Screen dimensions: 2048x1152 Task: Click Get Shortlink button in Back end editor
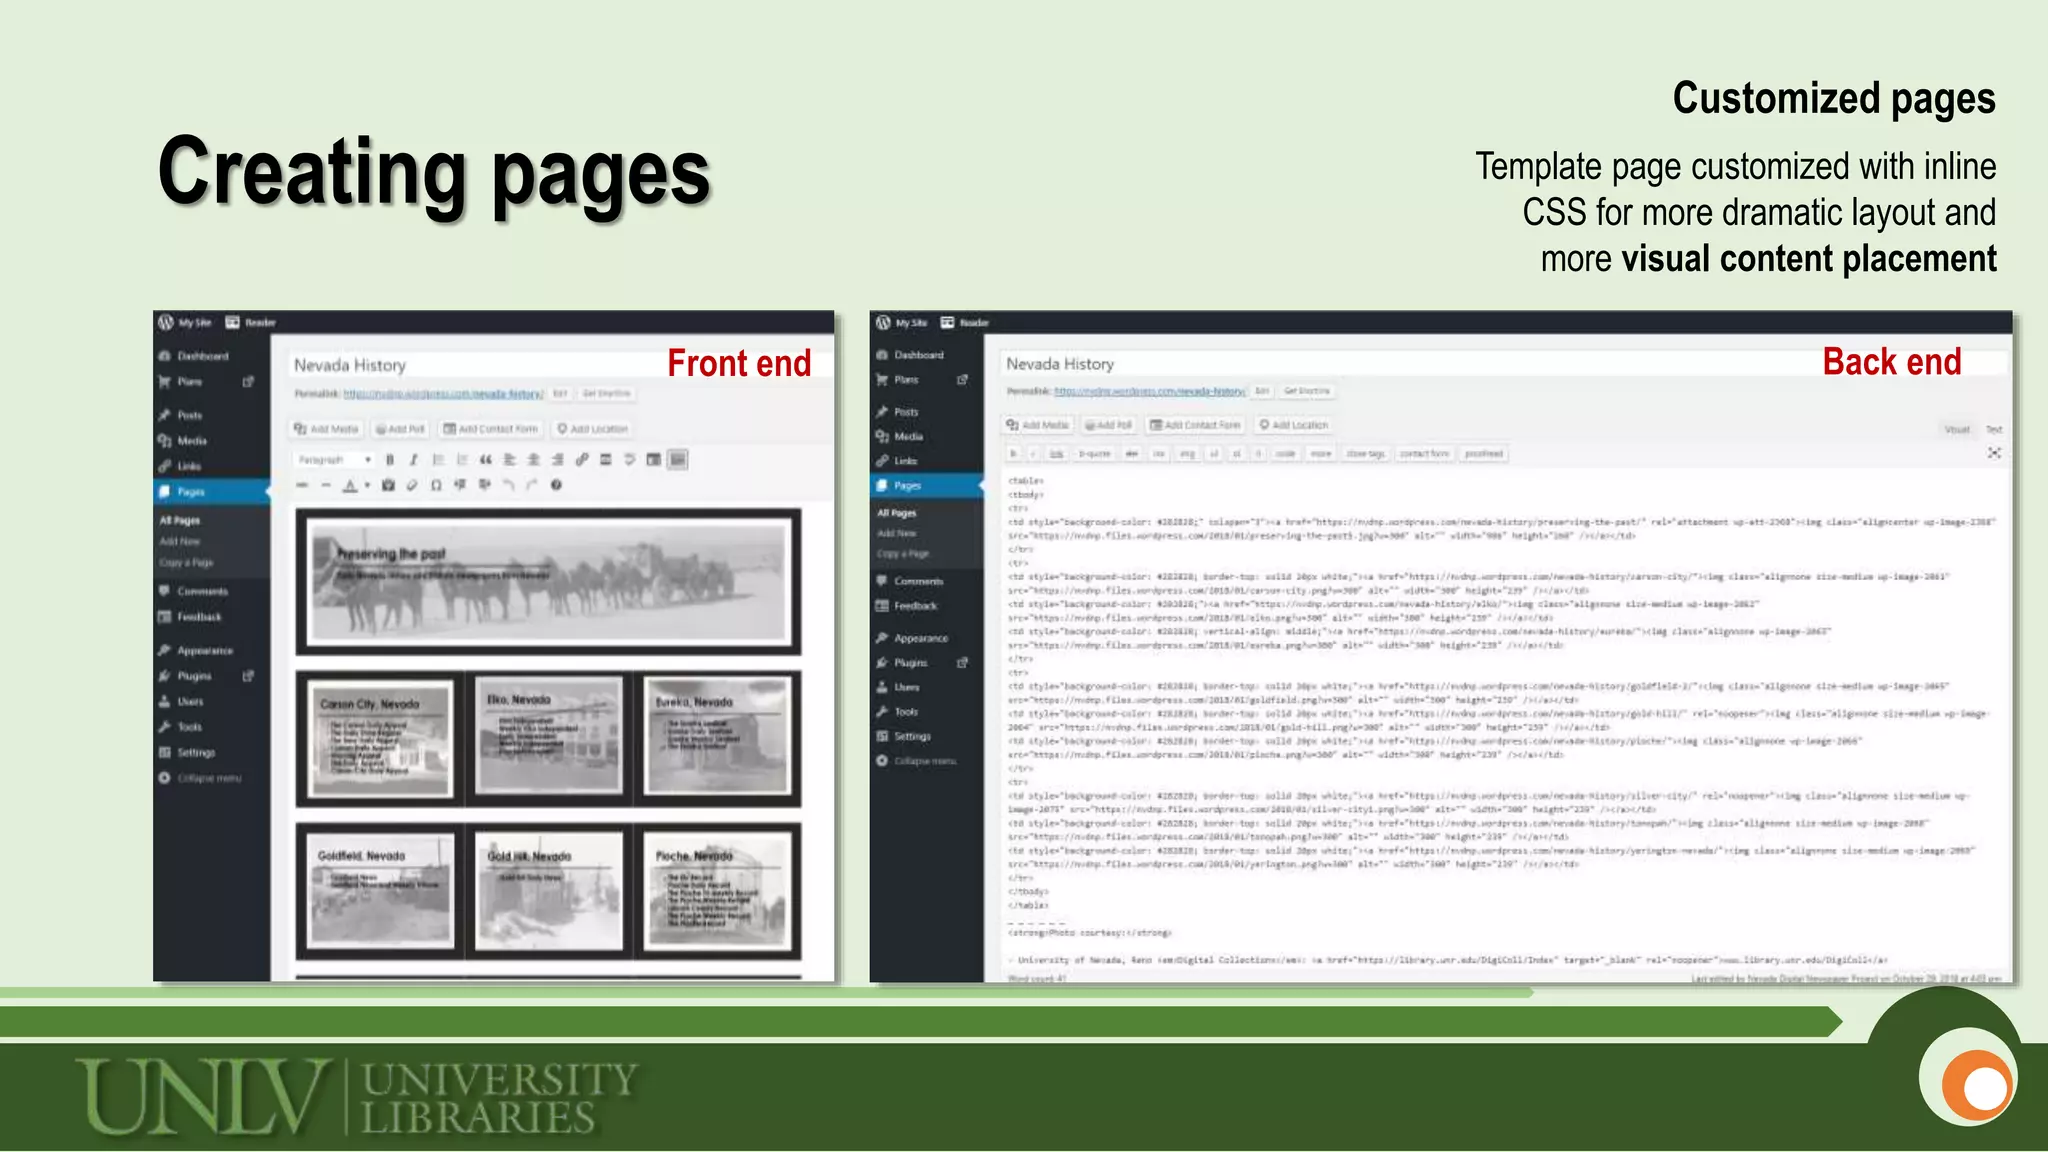[x=1307, y=391]
